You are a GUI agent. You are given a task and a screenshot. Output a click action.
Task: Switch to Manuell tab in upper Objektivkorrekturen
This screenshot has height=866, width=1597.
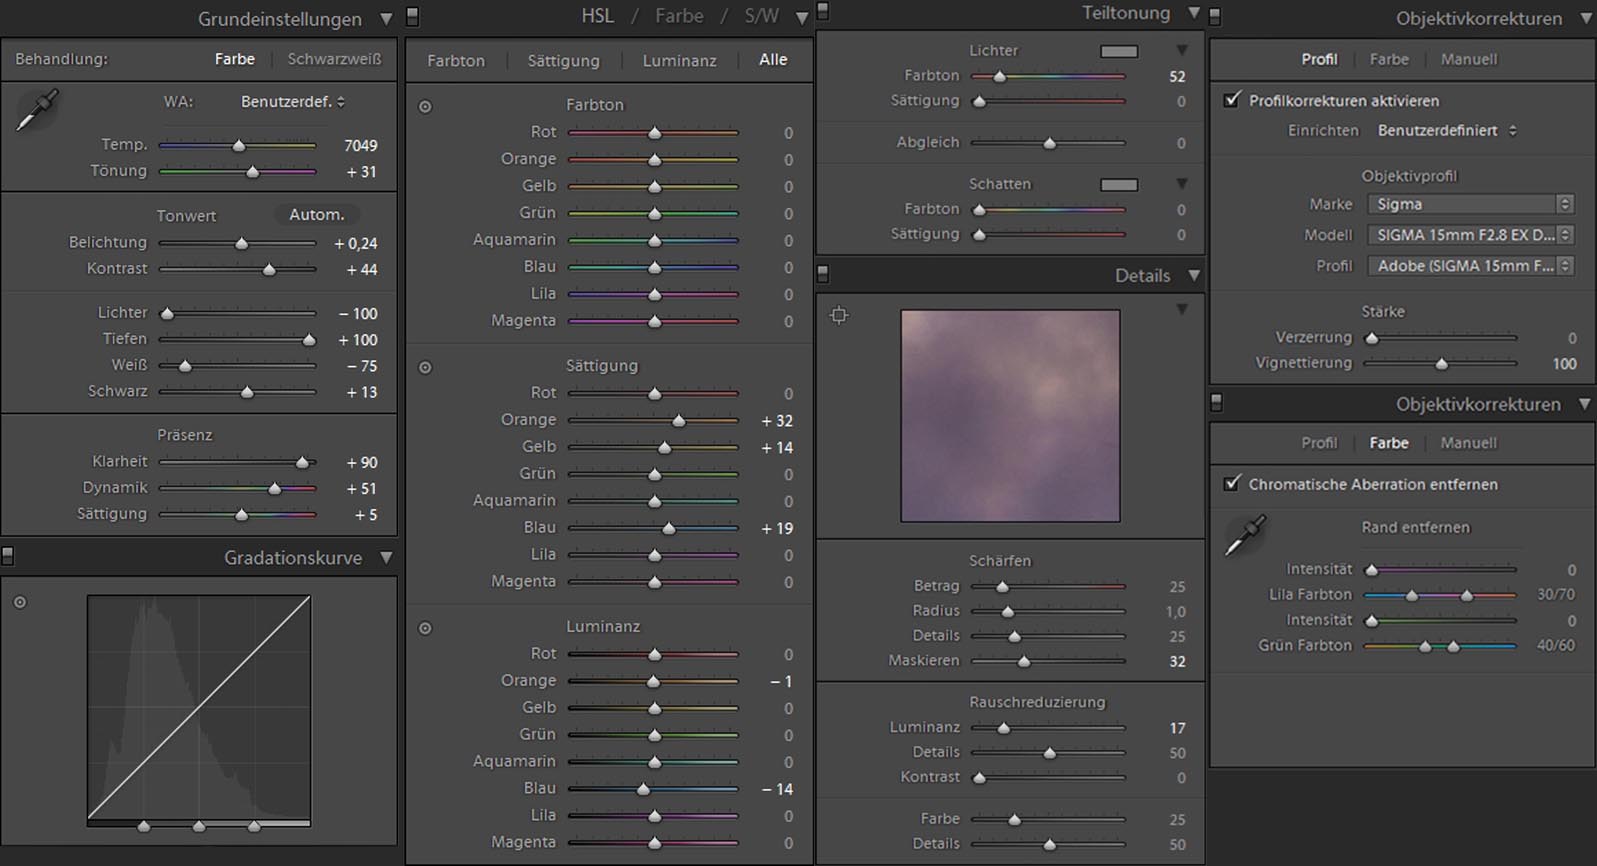(1468, 59)
